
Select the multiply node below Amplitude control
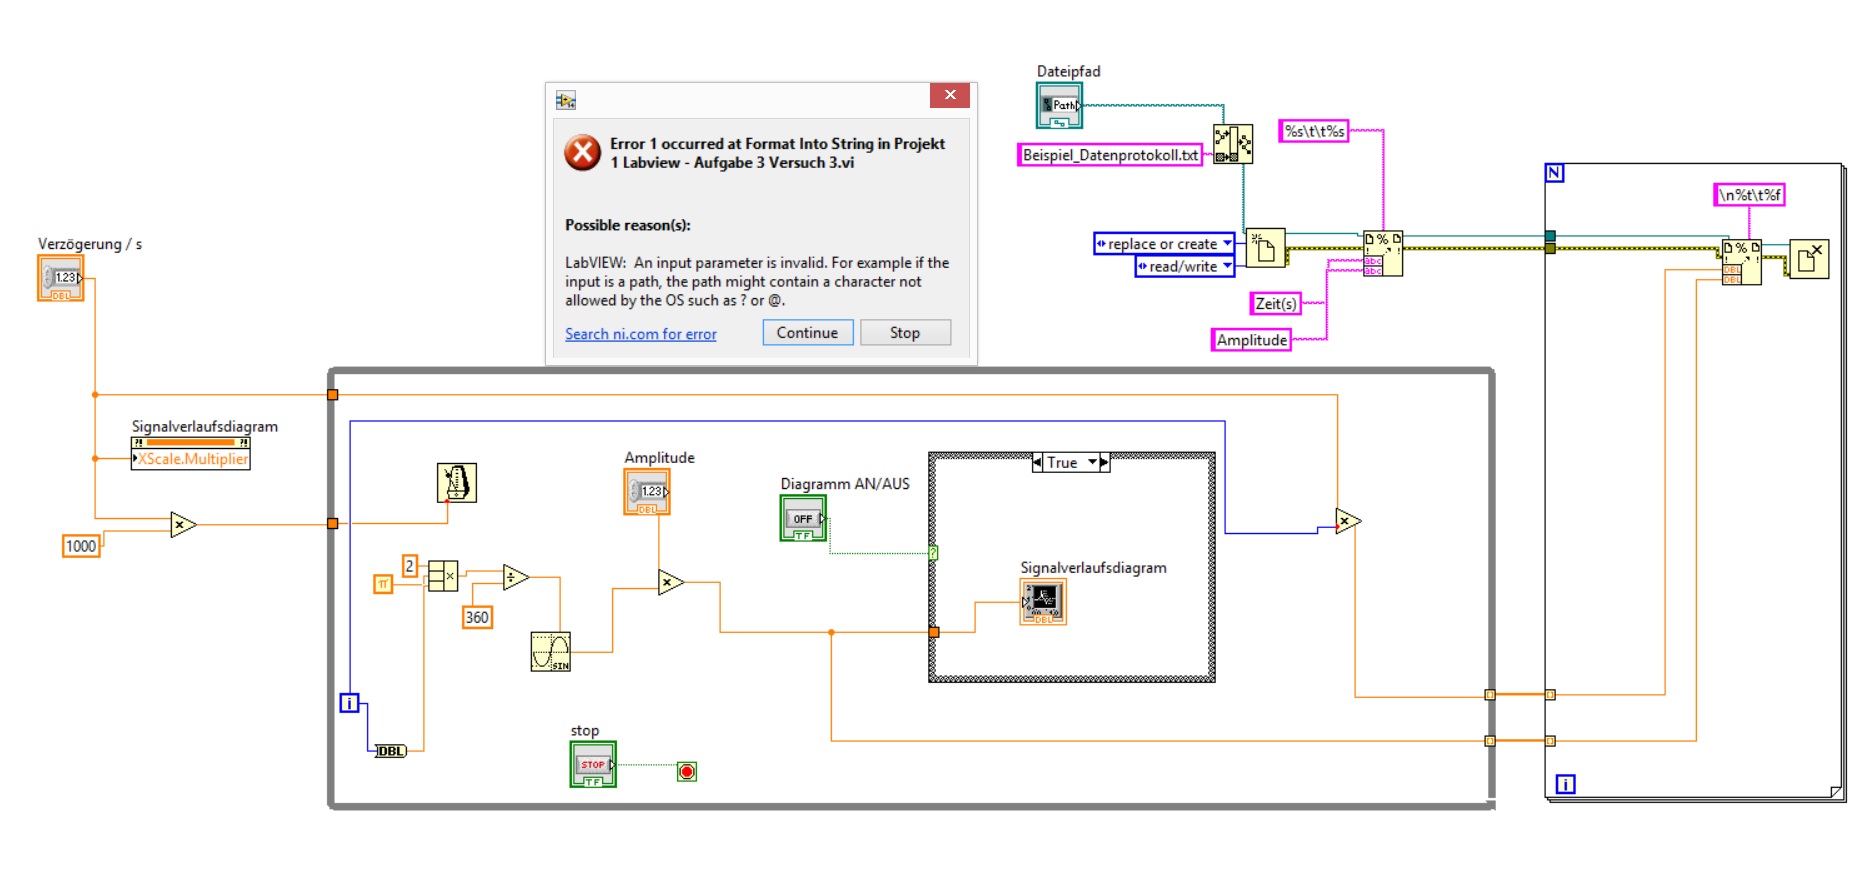tap(671, 582)
